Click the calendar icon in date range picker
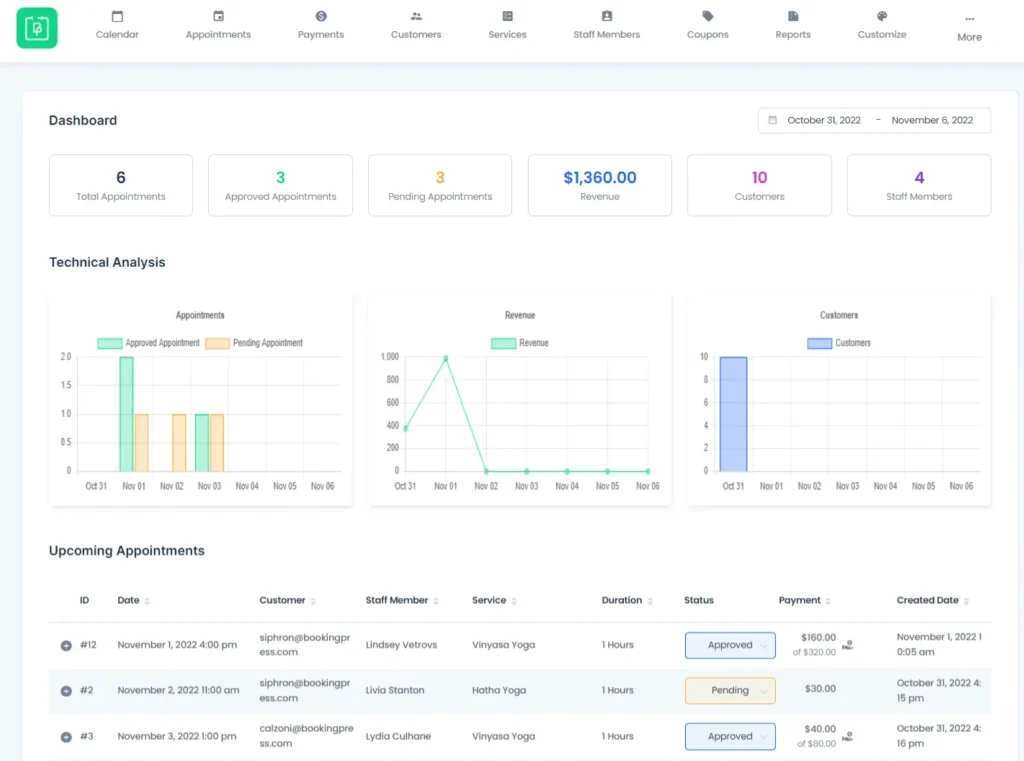This screenshot has width=1024, height=761. [x=771, y=119]
